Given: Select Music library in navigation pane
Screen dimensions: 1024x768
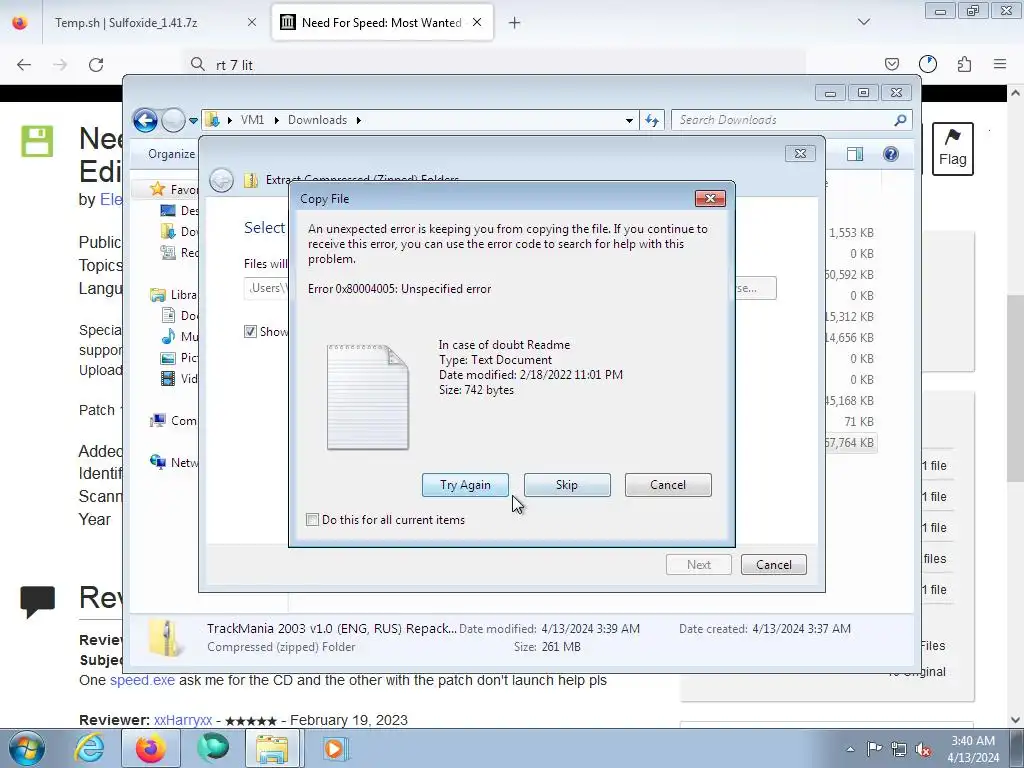Looking at the screenshot, I should pyautogui.click(x=180, y=336).
